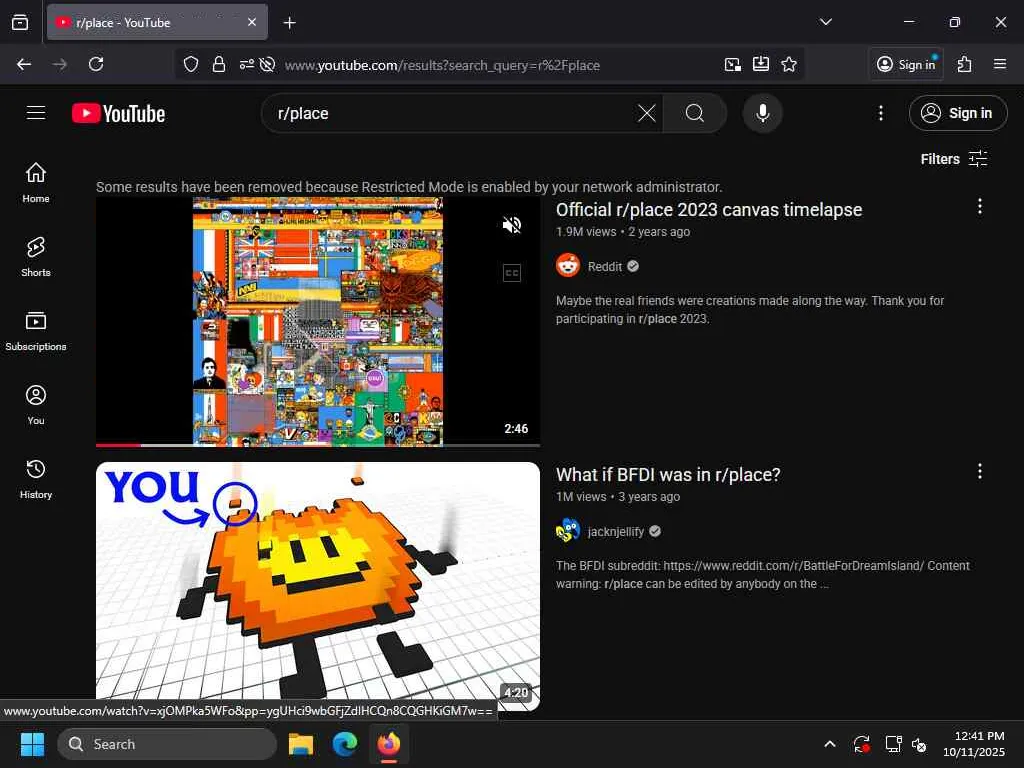Click the address bar URL
This screenshot has height=768, width=1024.
click(442, 65)
